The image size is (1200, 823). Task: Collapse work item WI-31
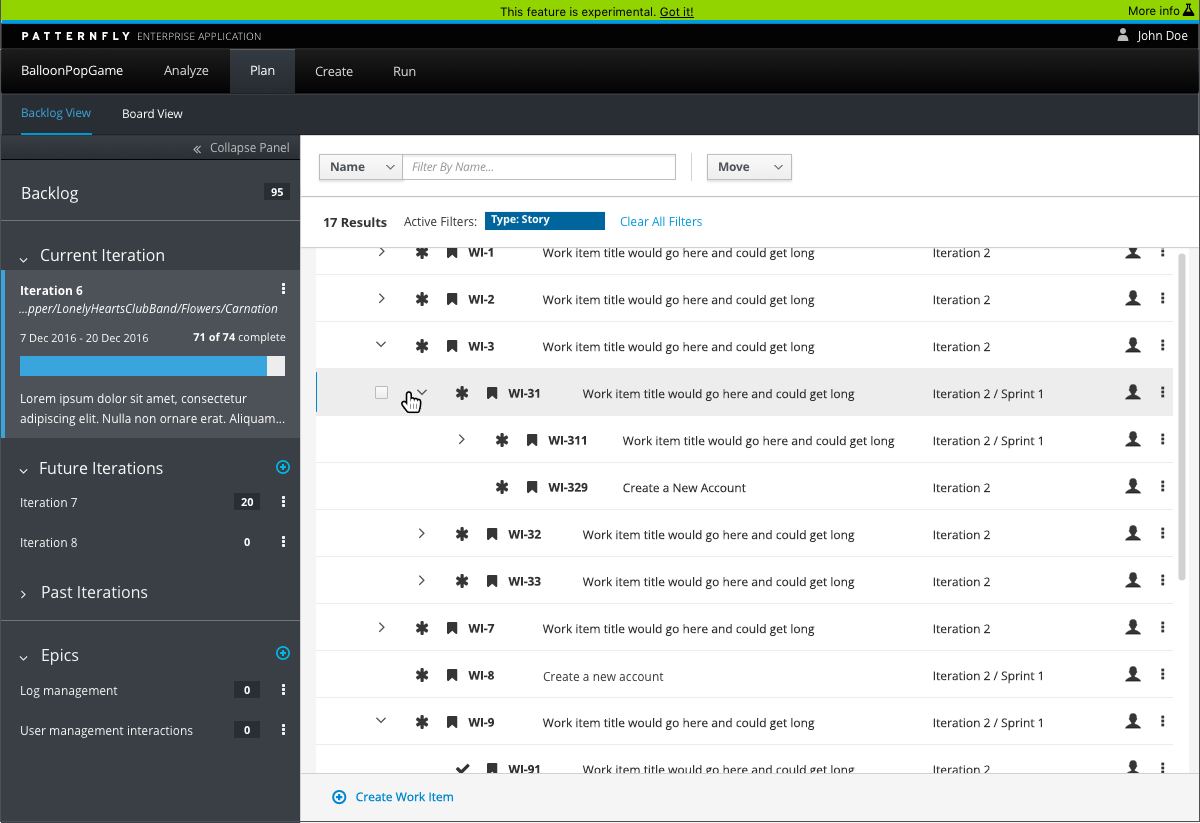[x=421, y=392]
